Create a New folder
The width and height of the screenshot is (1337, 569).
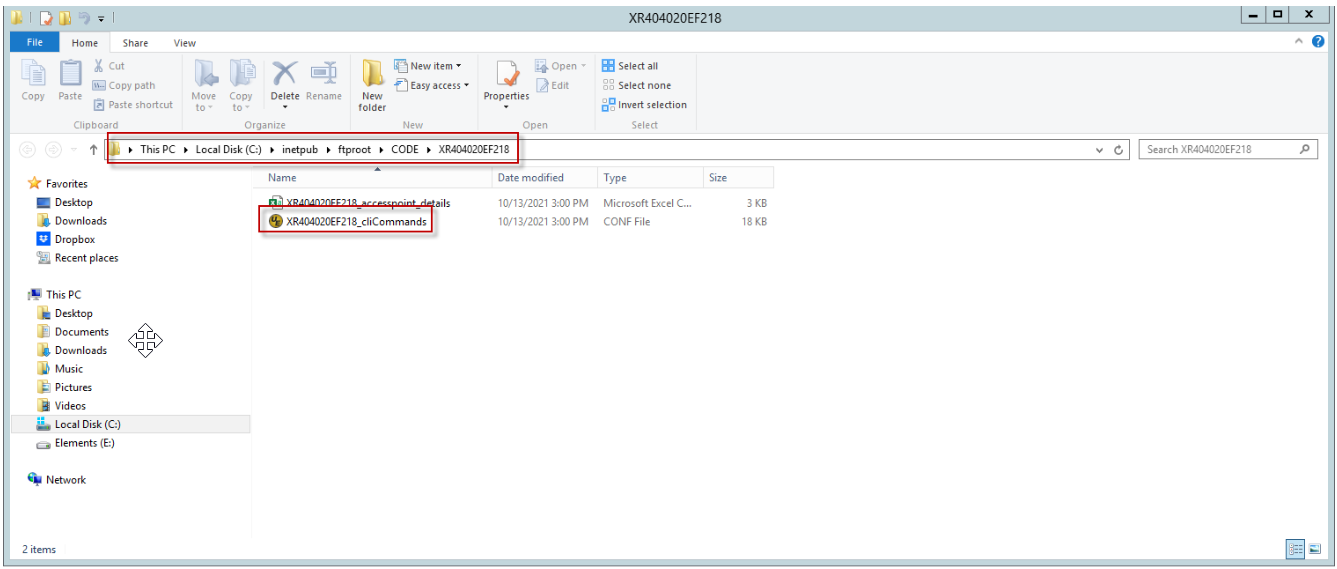click(x=372, y=85)
